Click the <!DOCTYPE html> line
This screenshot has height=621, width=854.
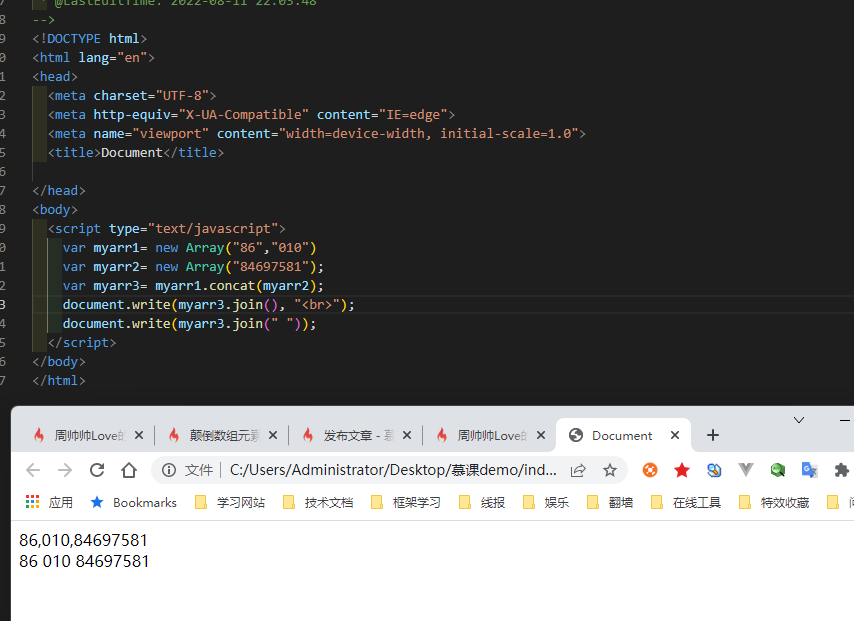(x=89, y=39)
